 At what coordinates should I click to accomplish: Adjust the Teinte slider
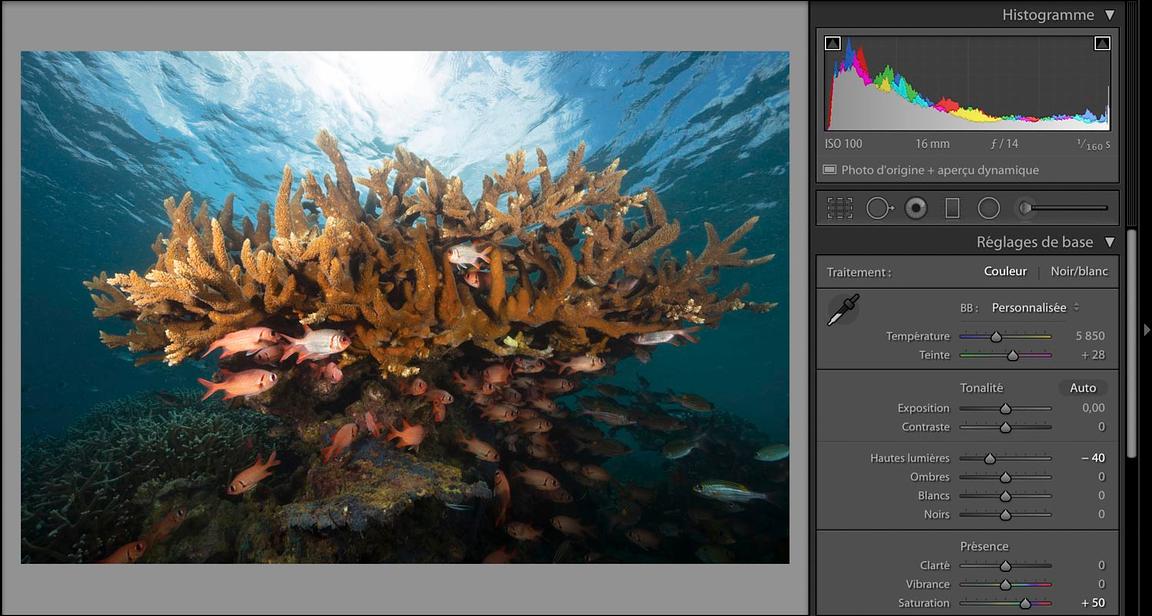click(1005, 355)
